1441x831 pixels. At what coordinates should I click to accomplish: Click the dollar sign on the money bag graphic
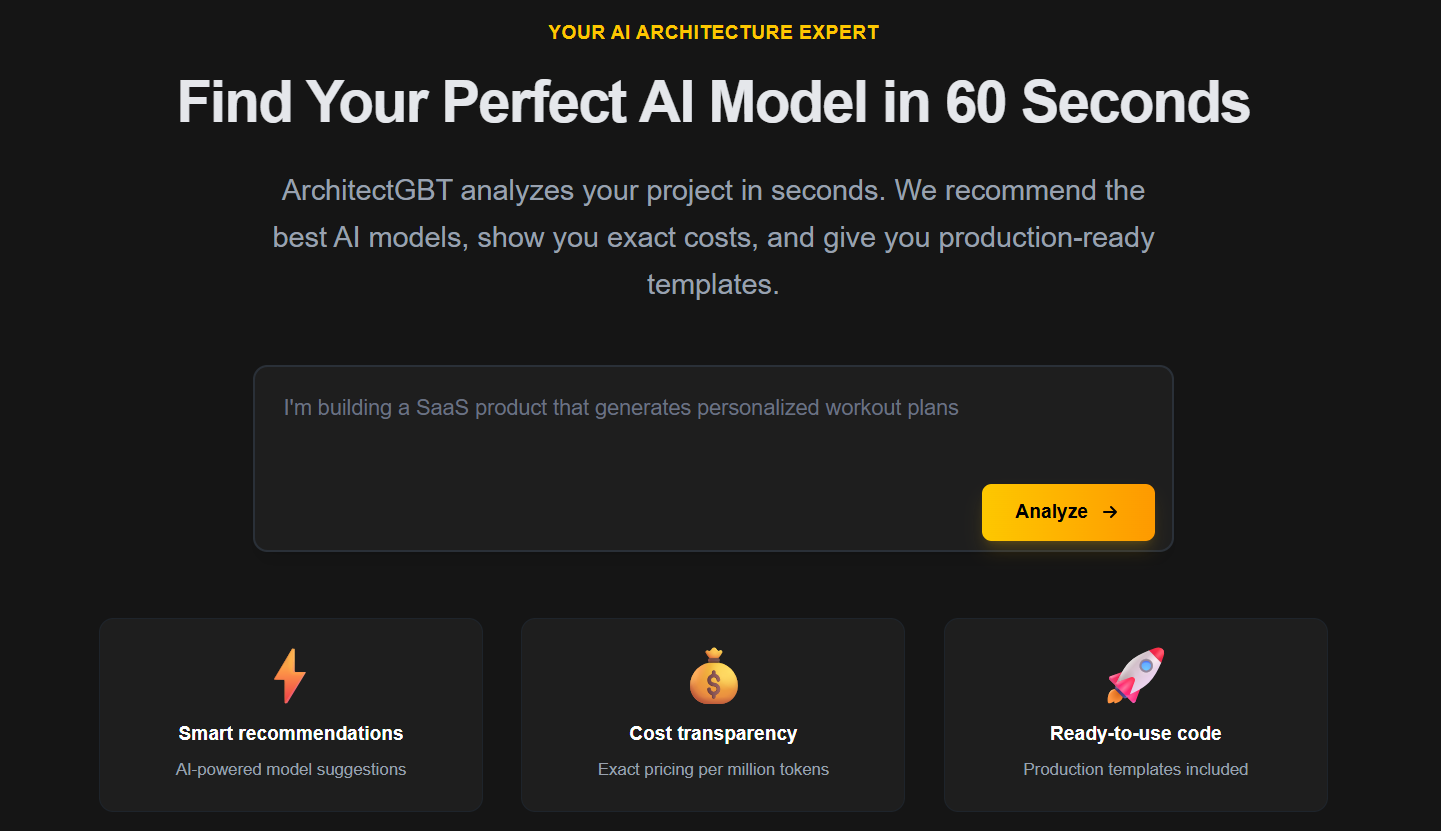click(713, 683)
